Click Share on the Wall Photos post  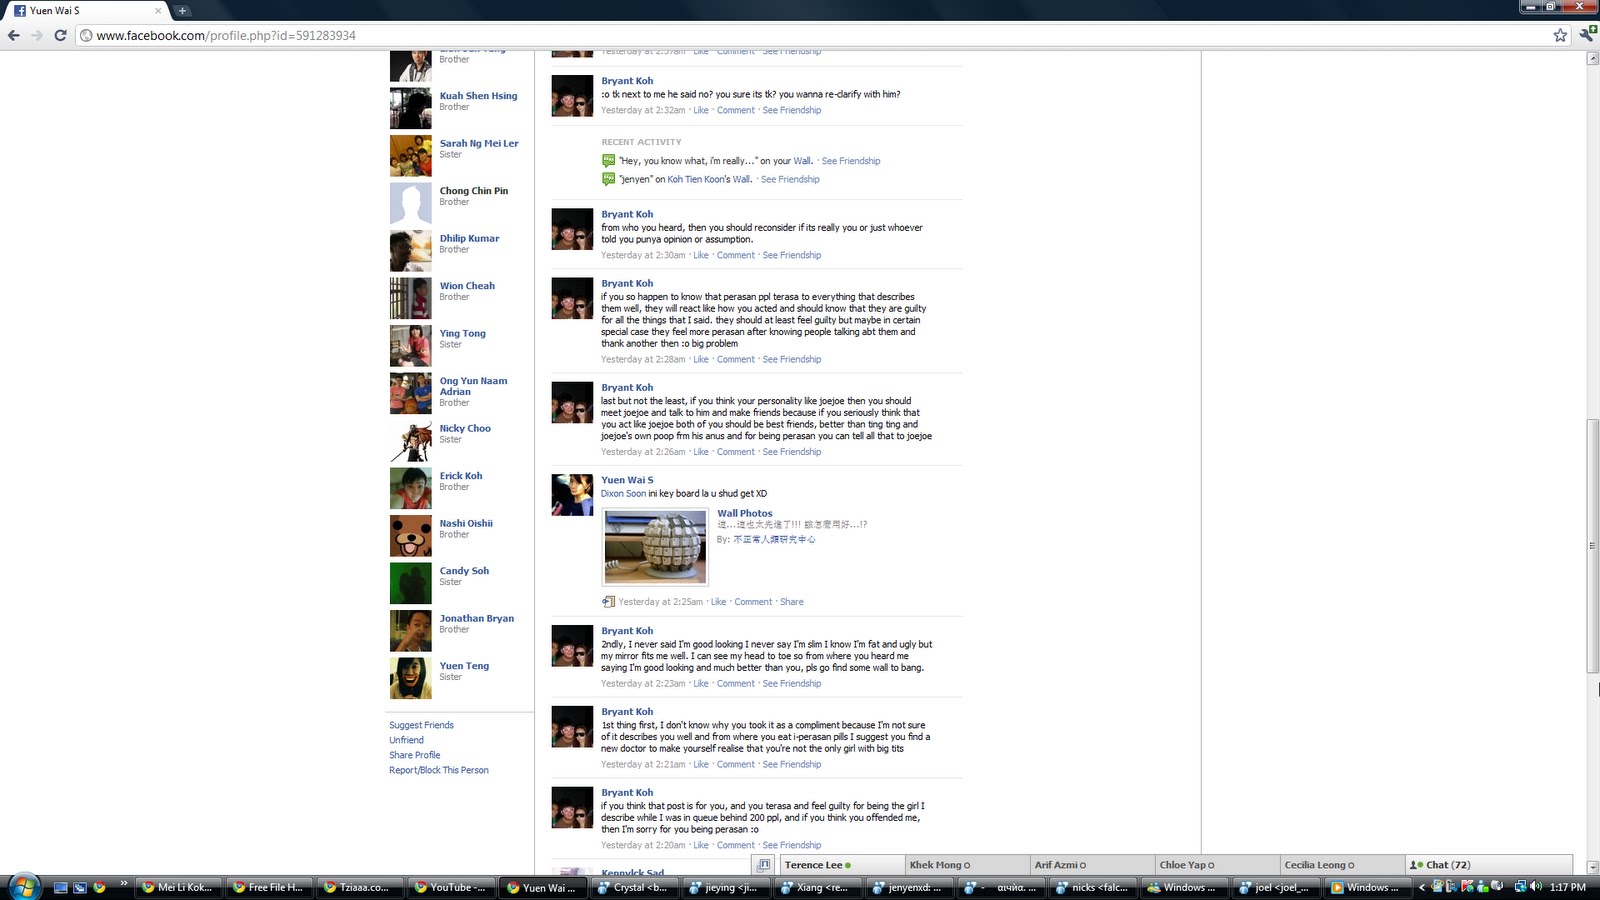[x=791, y=602]
